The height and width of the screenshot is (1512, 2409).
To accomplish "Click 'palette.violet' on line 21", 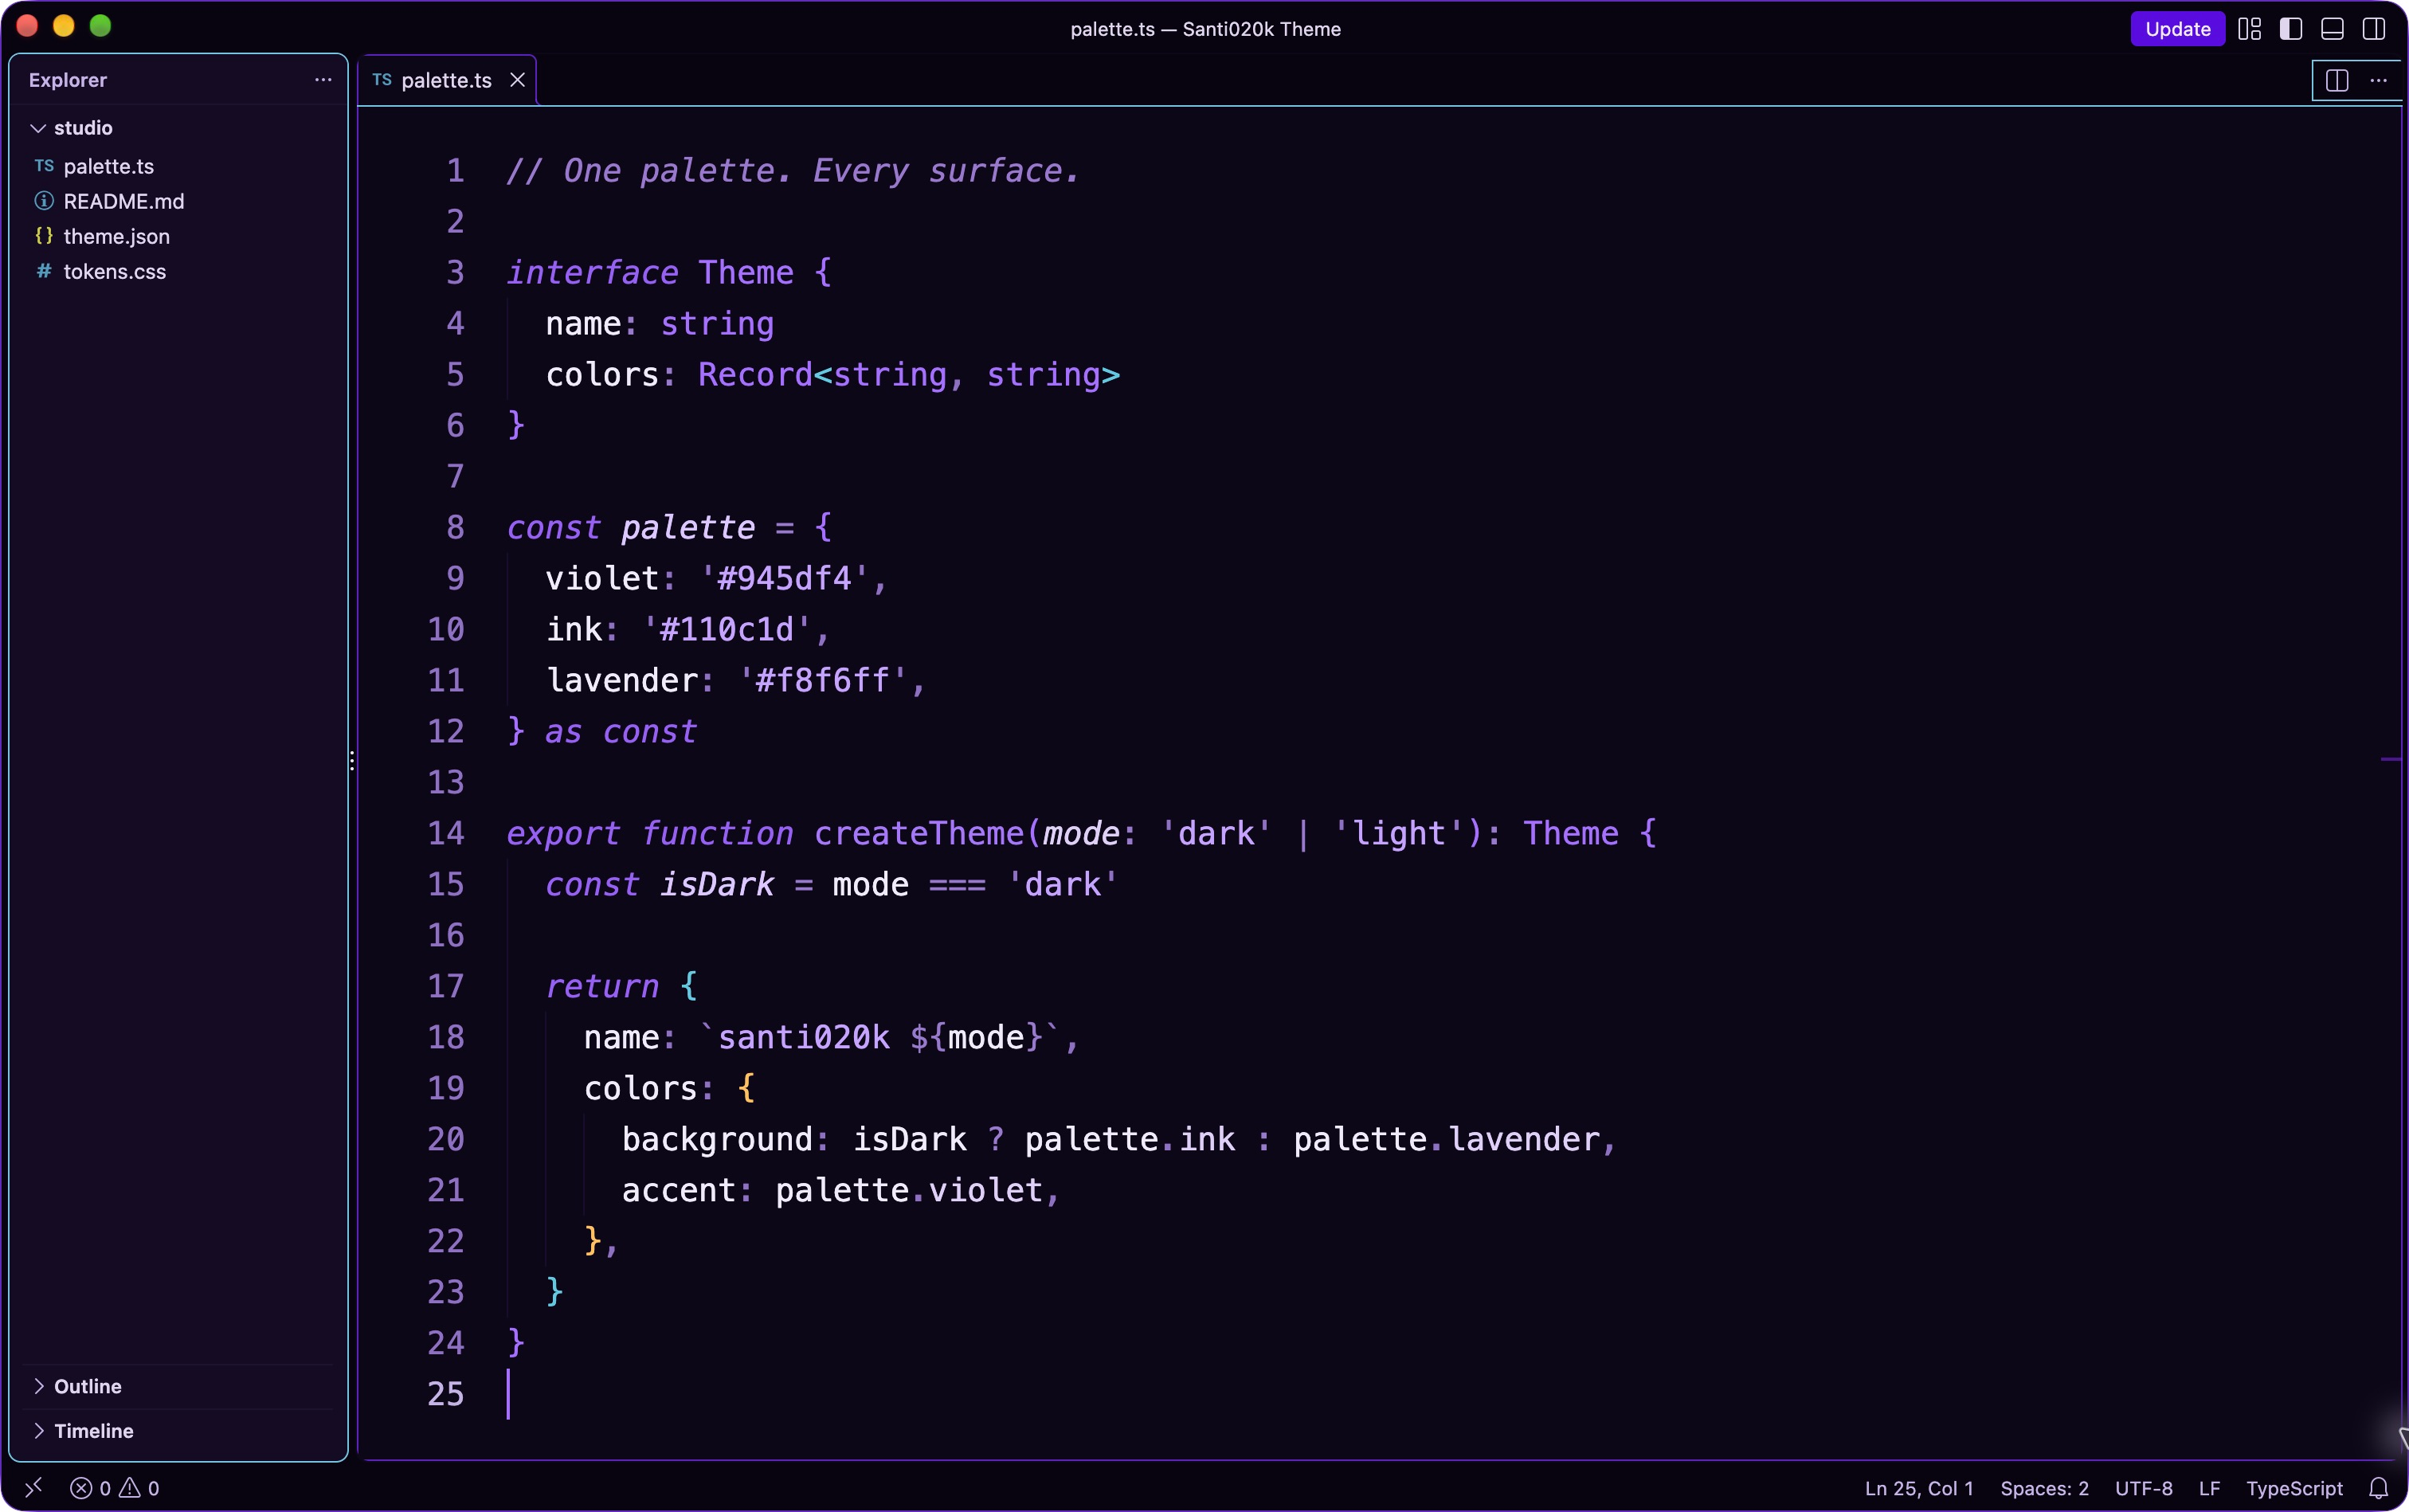I will (909, 1190).
